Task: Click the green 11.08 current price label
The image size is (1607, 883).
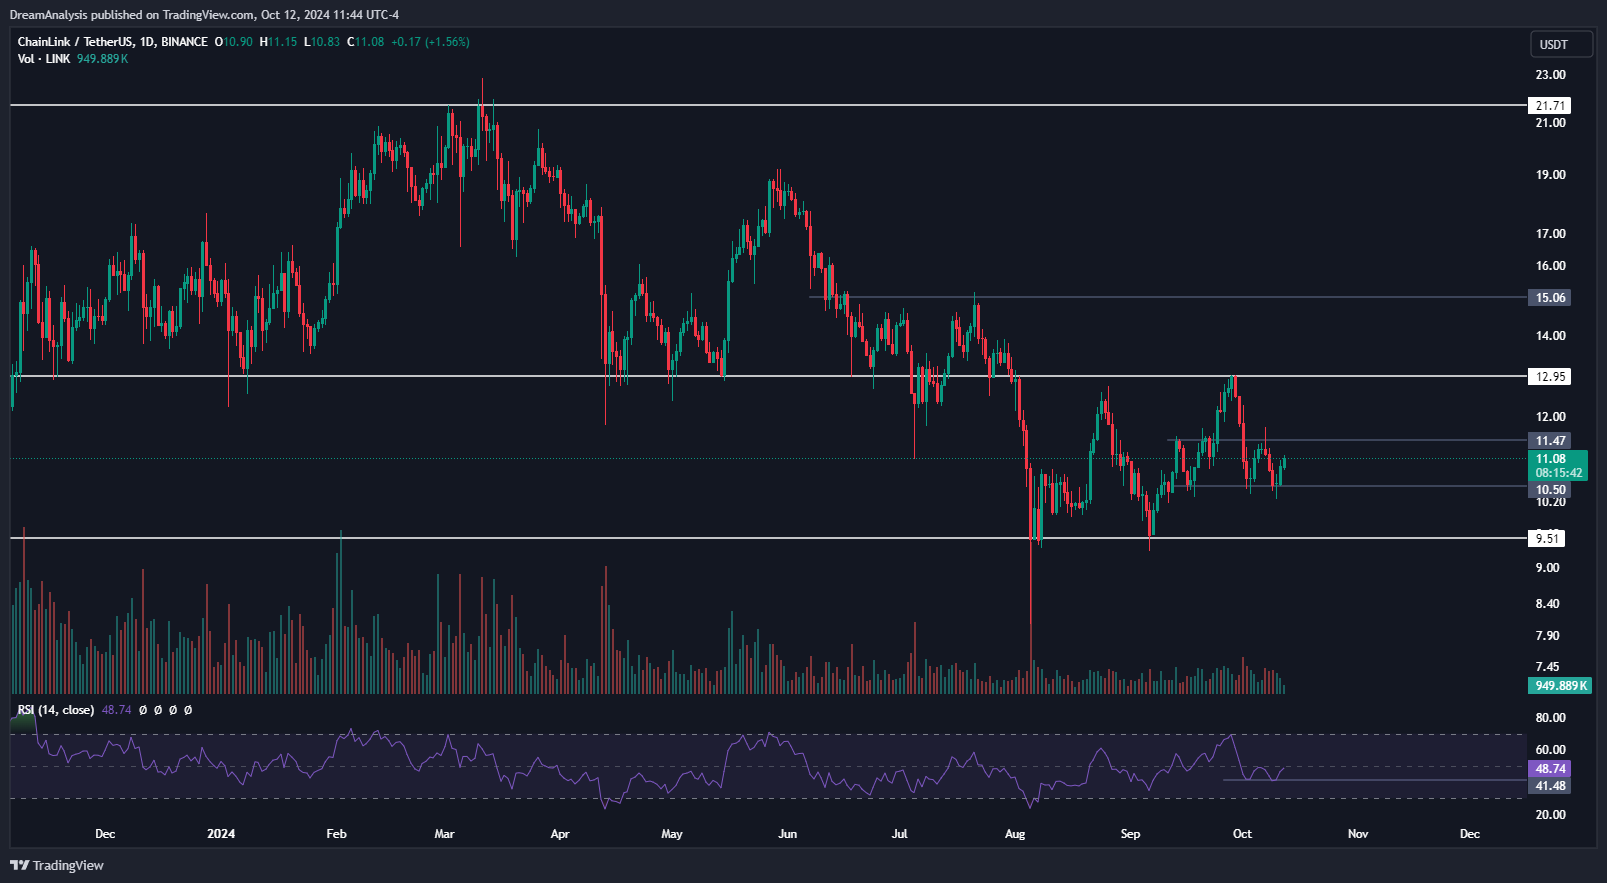Action: 1551,459
